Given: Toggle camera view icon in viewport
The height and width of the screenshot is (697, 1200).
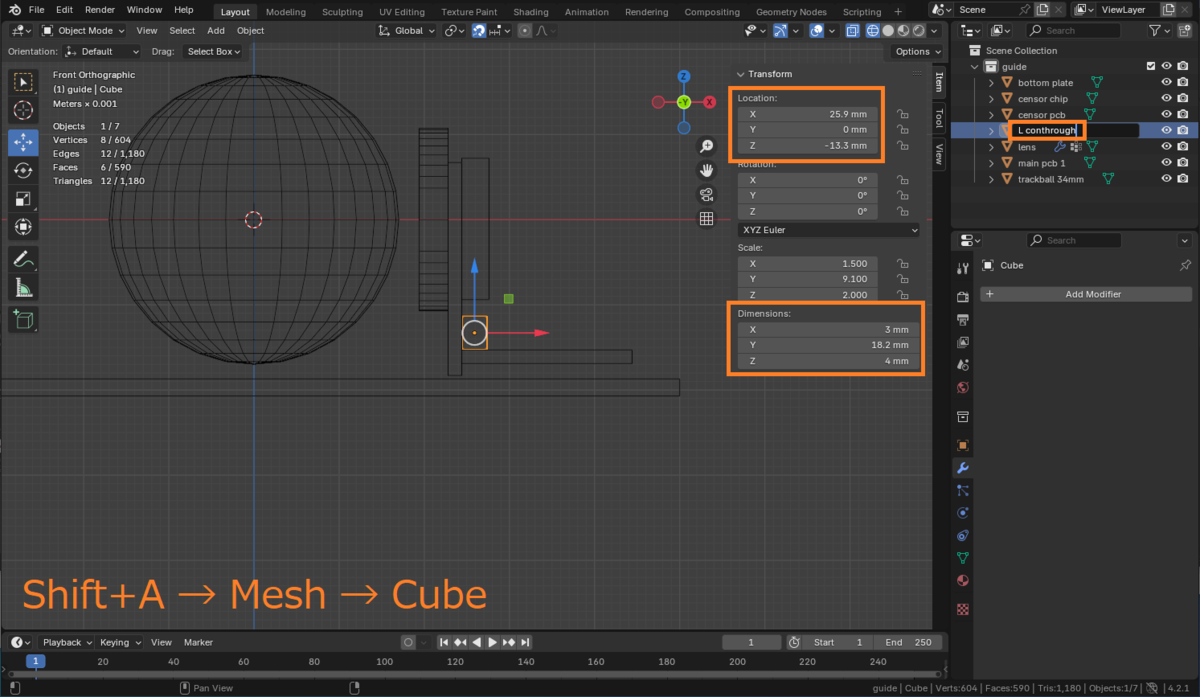Looking at the screenshot, I should coord(706,195).
